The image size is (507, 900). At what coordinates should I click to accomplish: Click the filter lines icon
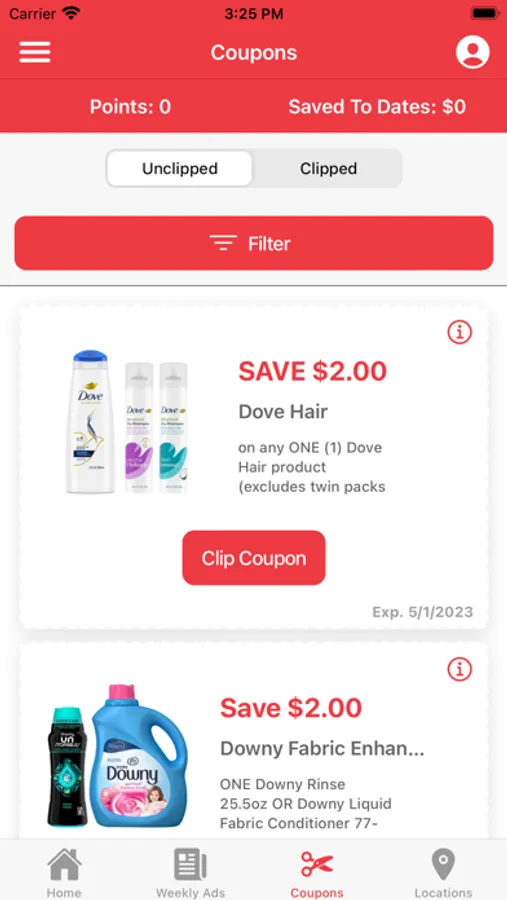pos(223,243)
